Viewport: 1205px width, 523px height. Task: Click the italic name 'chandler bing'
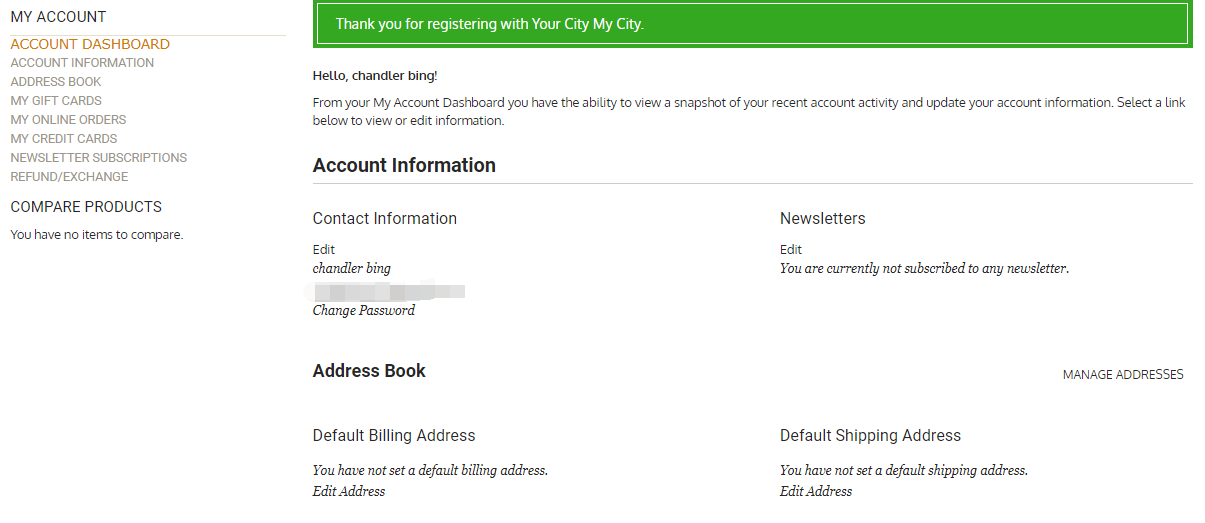[x=352, y=268]
